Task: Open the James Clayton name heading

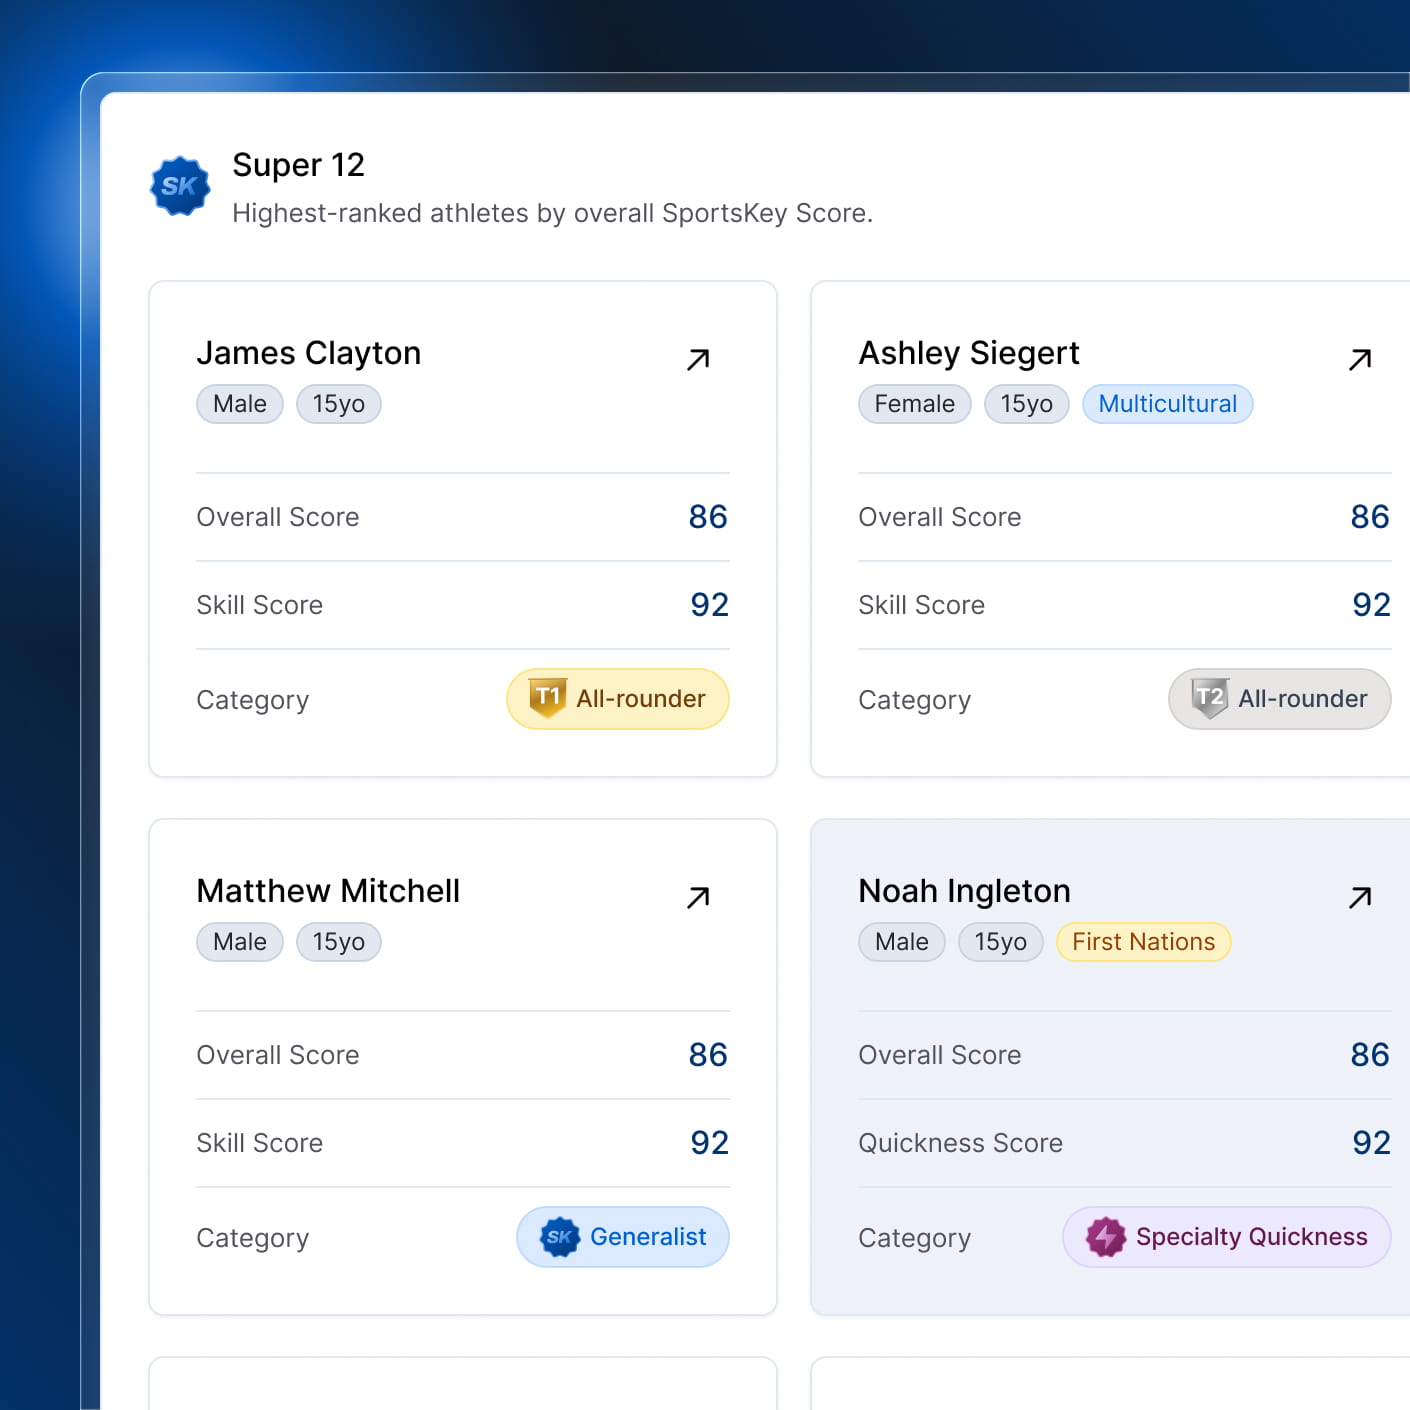Action: click(309, 353)
